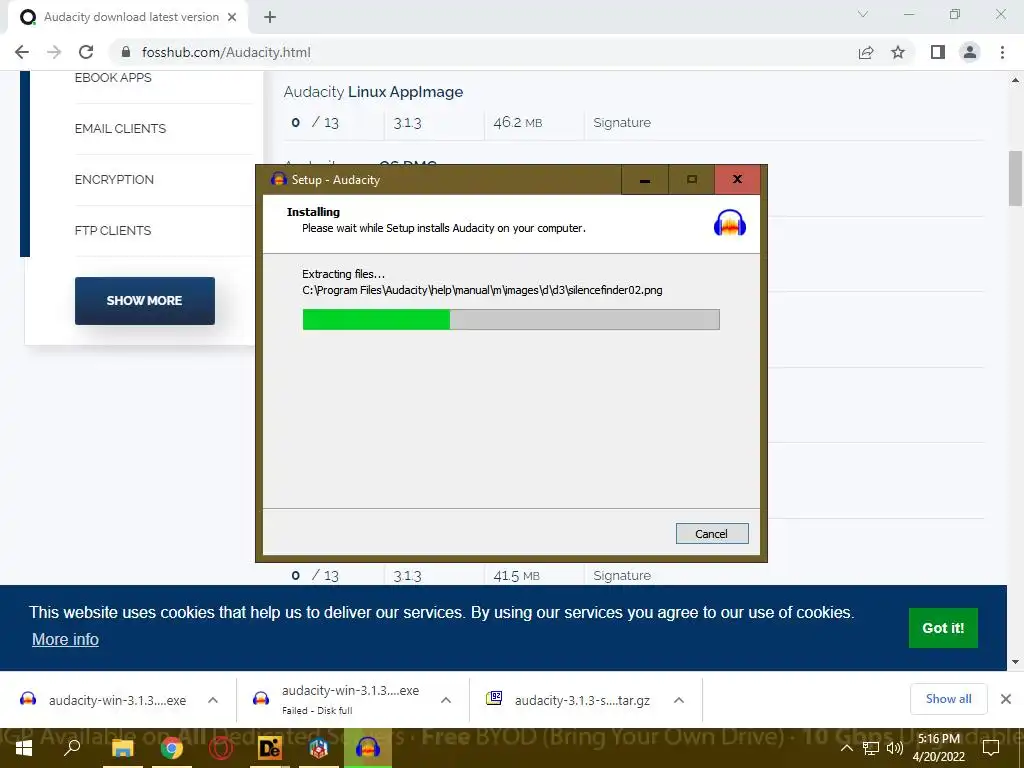Go back in the browser
1024x768 pixels.
22,52
